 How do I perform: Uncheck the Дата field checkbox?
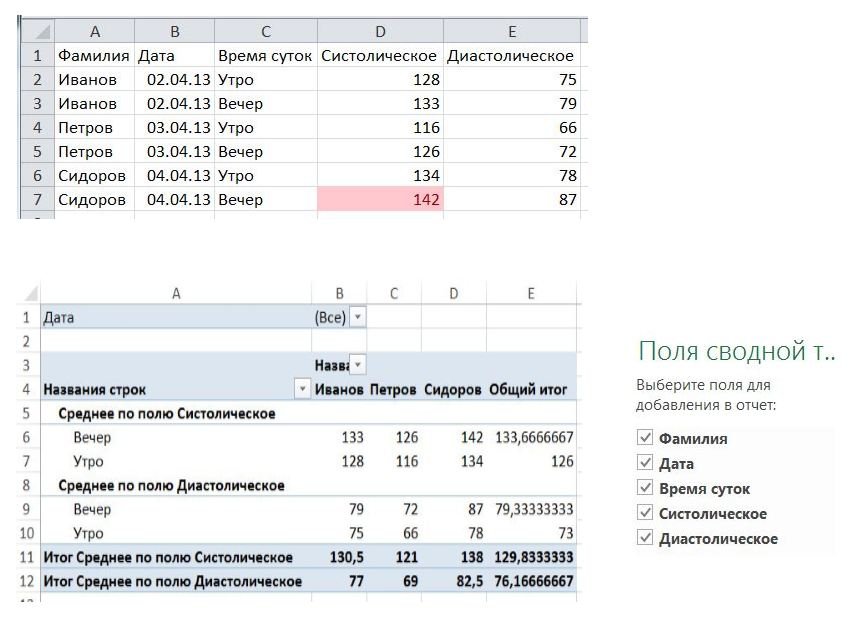[645, 463]
